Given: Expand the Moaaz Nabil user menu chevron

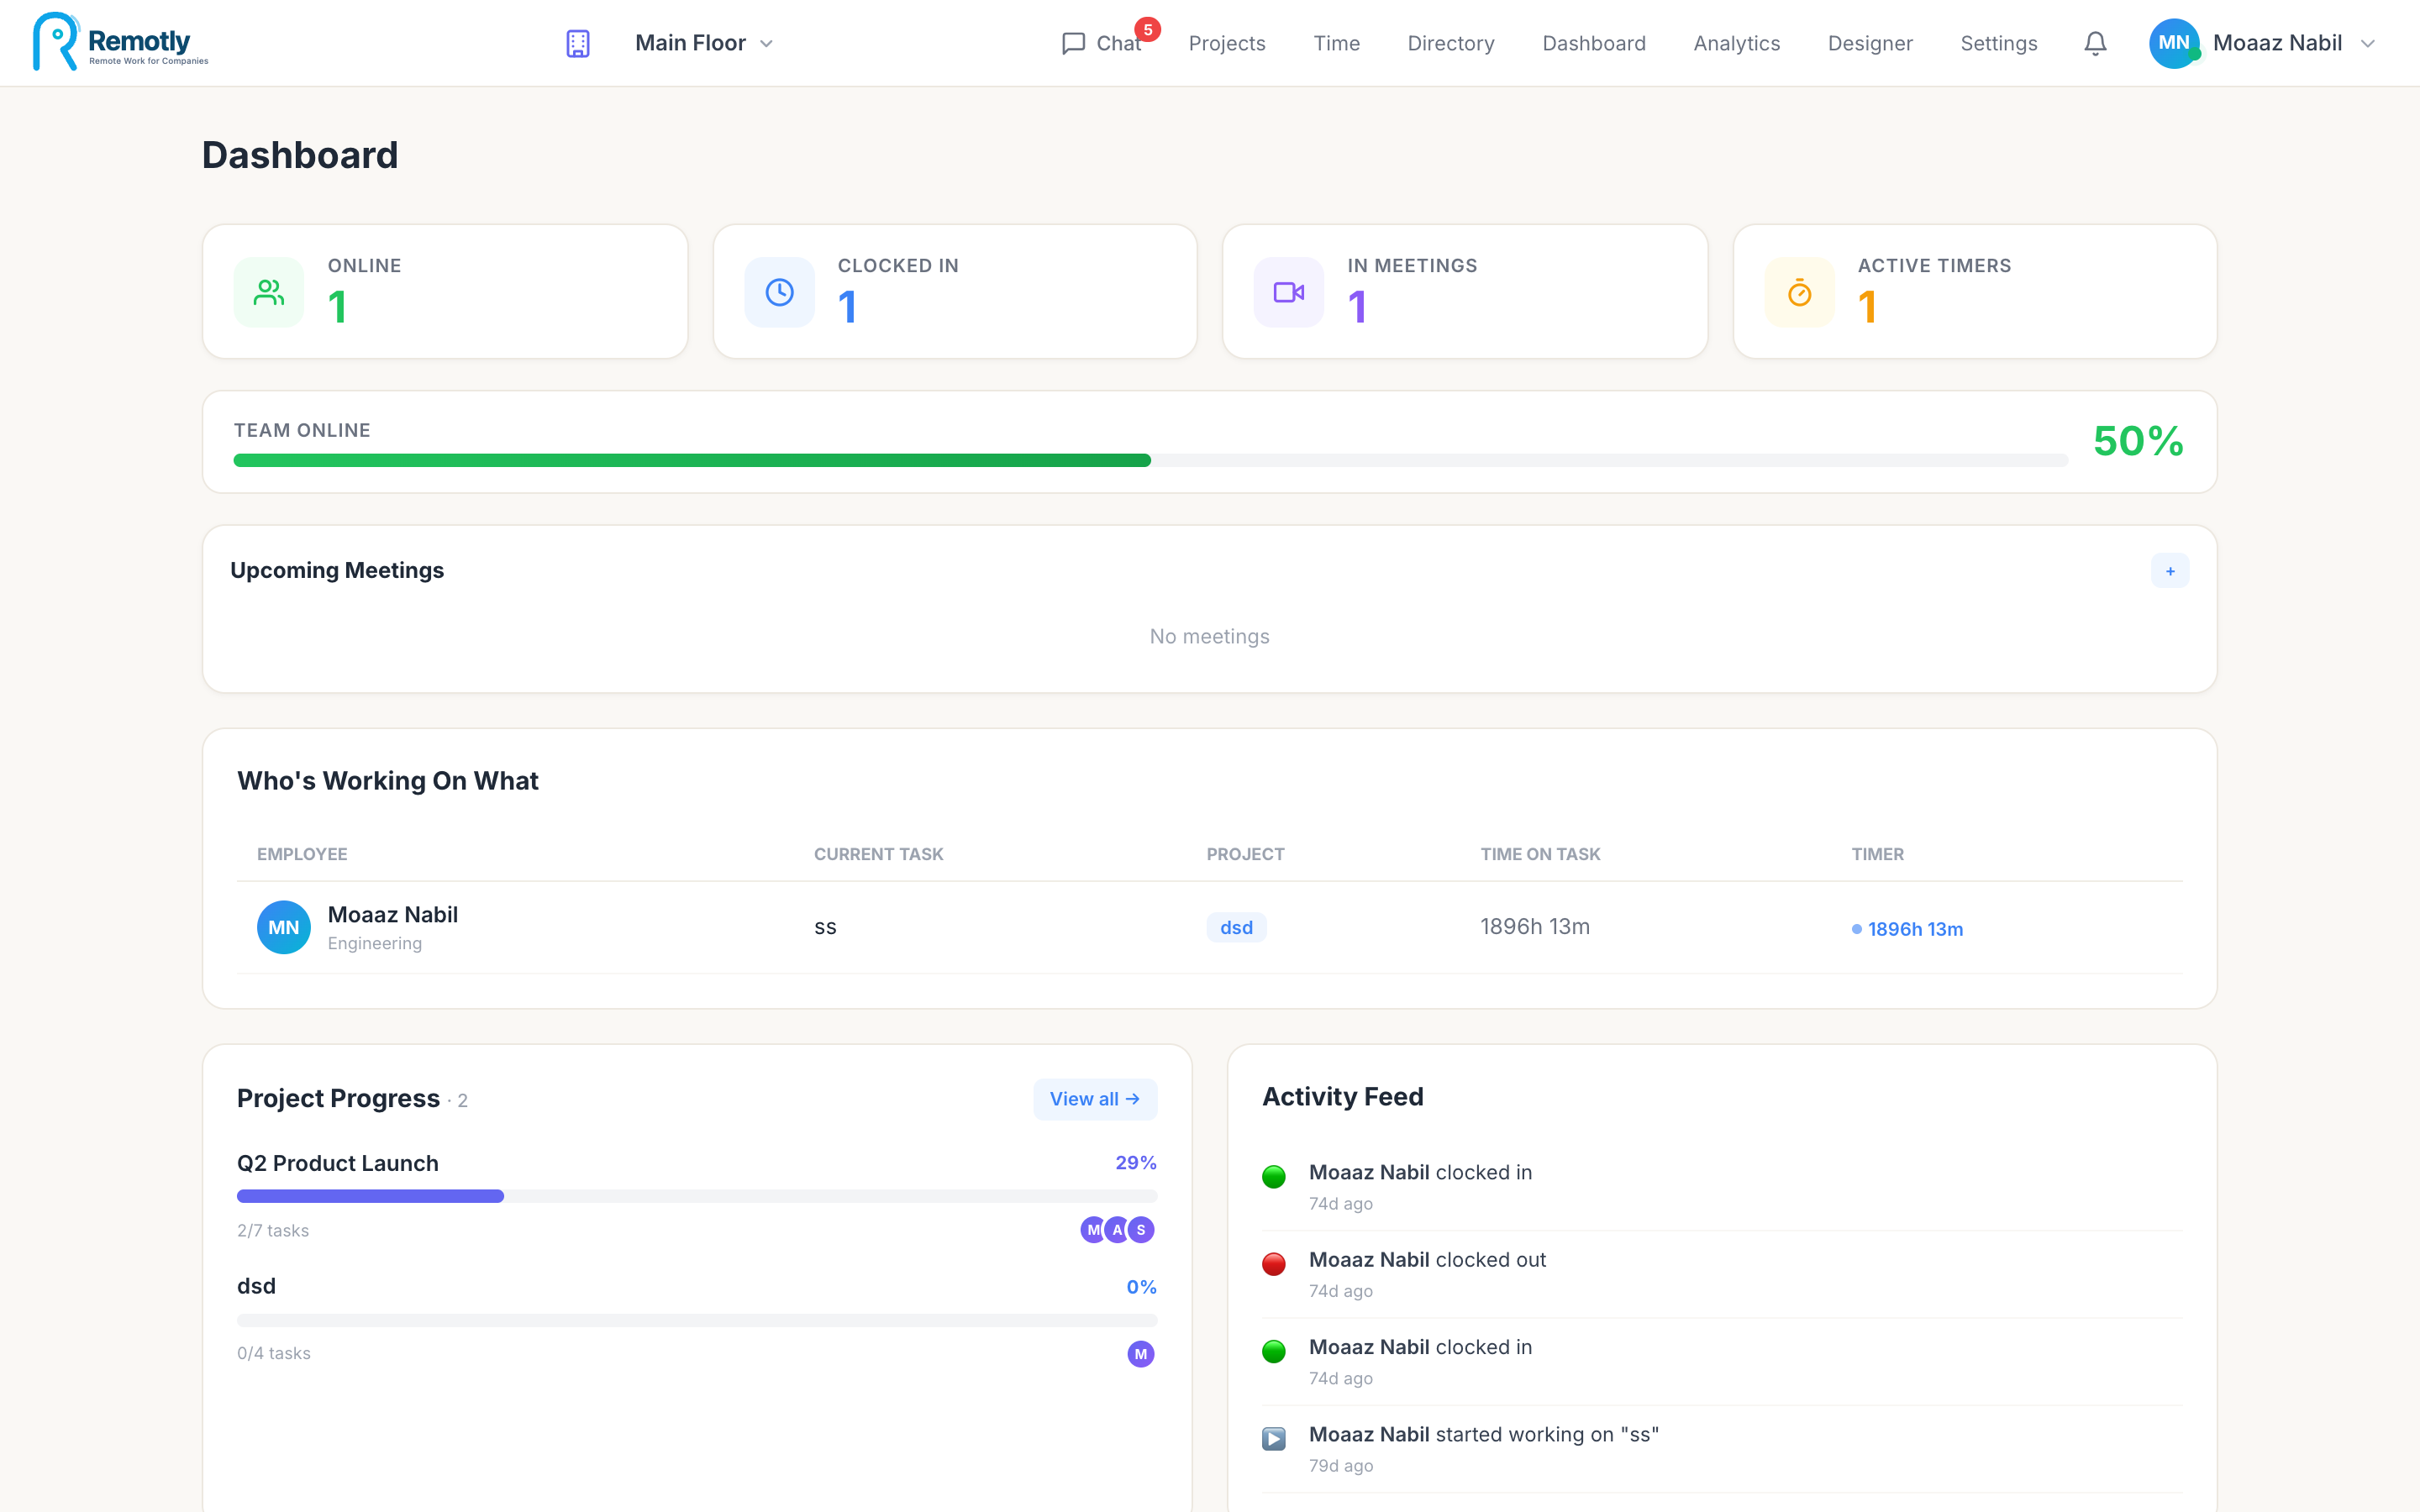Looking at the screenshot, I should click(x=2367, y=43).
